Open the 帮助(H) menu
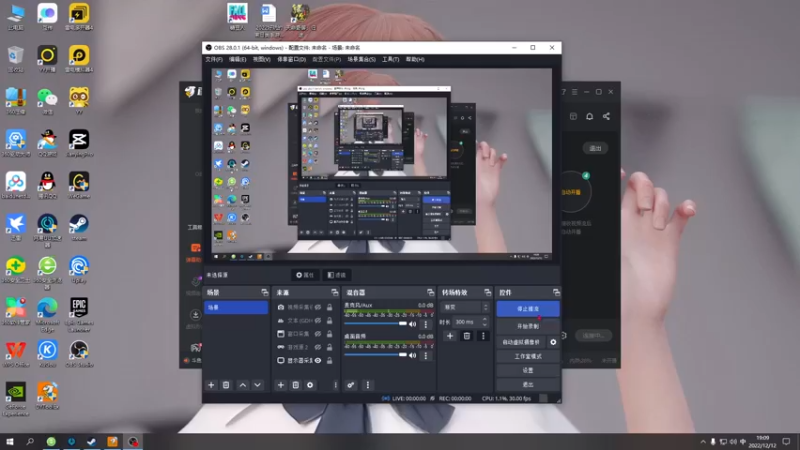 pos(415,60)
